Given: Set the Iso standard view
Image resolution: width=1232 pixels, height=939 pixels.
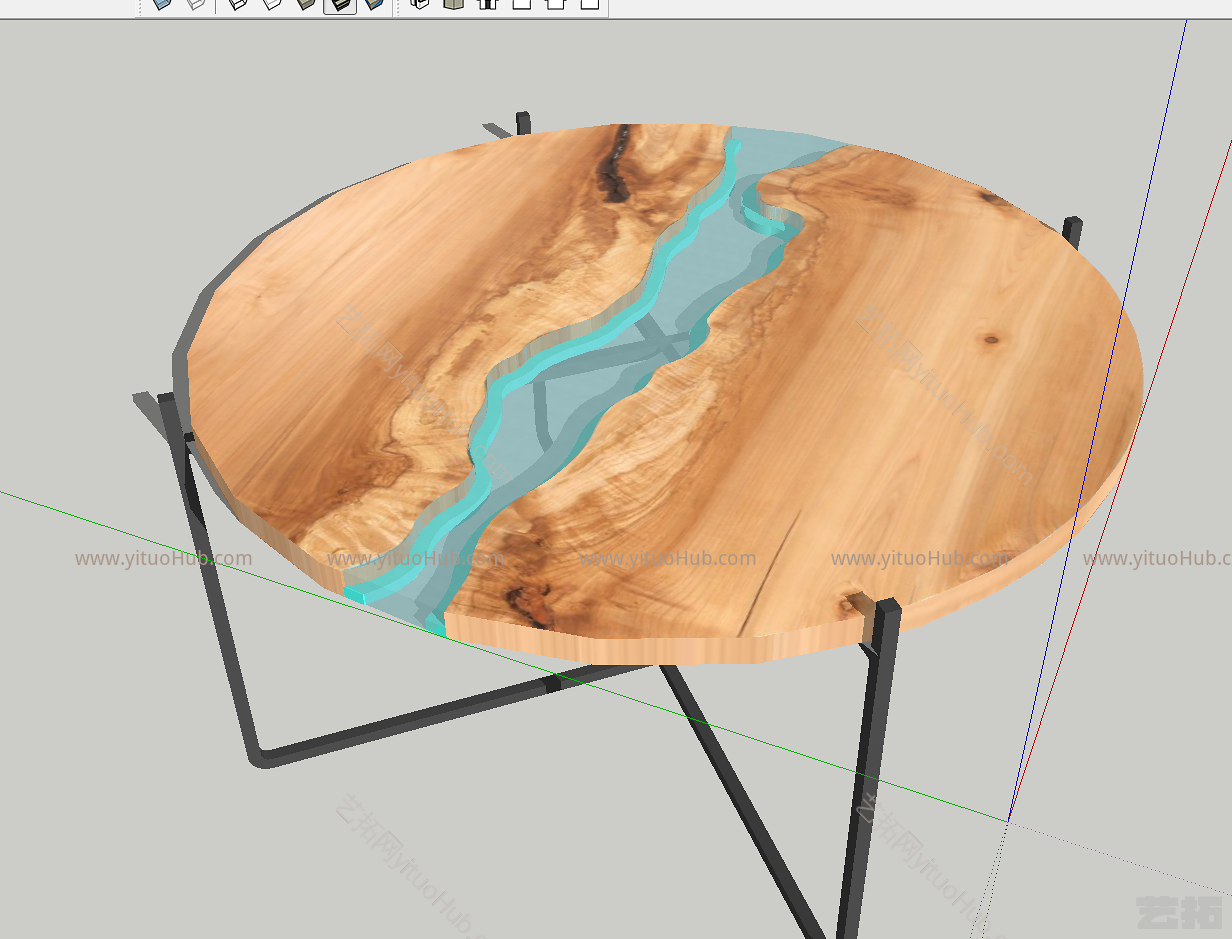Looking at the screenshot, I should (420, 3).
